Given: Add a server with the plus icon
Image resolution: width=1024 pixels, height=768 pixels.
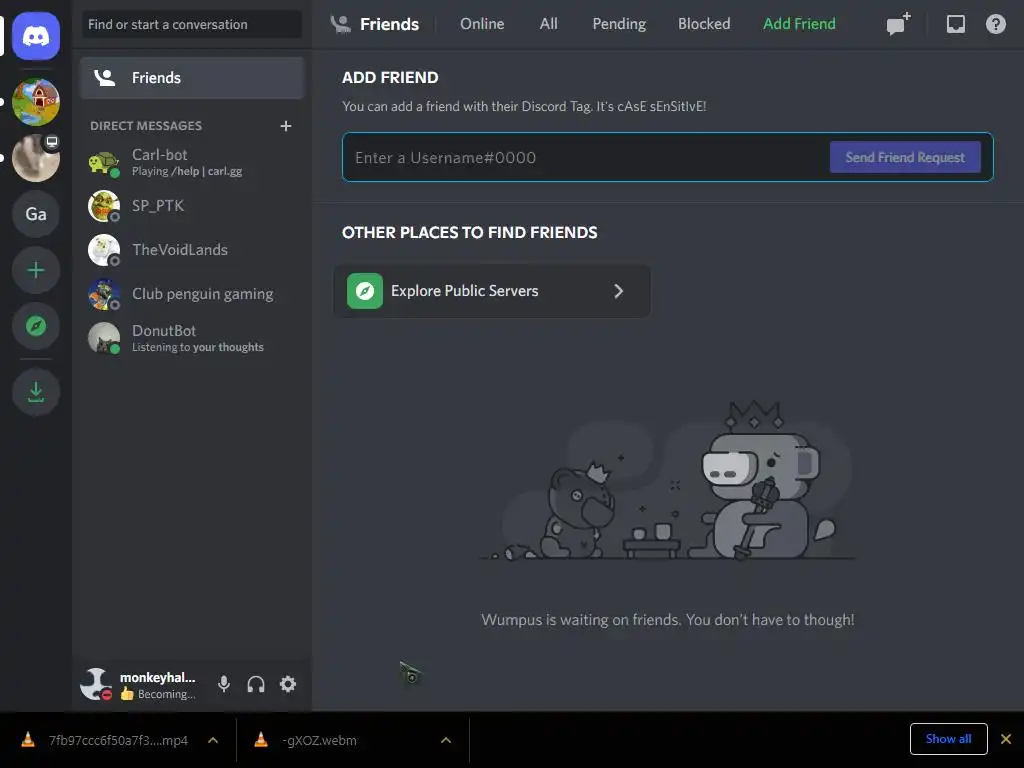Looking at the screenshot, I should coord(36,270).
